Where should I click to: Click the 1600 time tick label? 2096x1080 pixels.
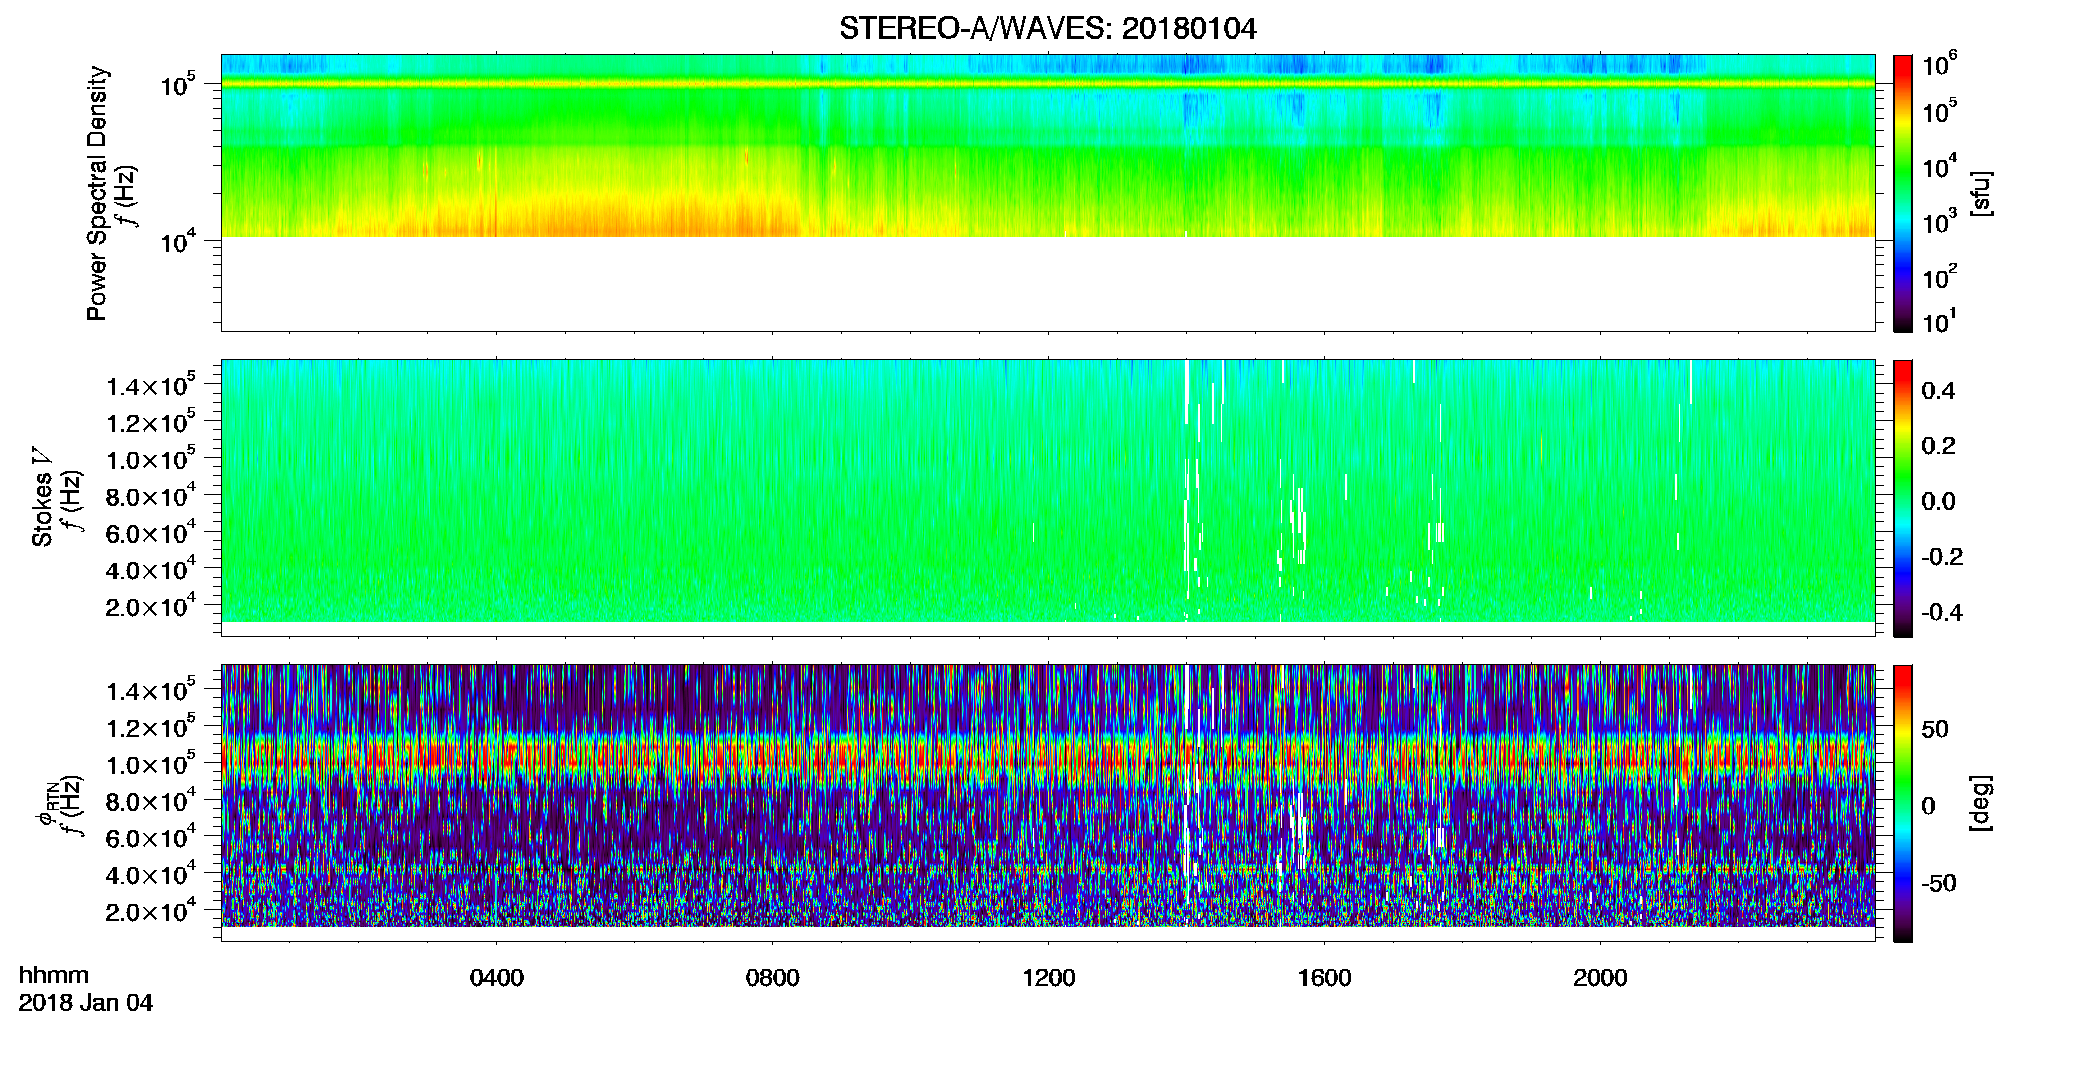(1325, 978)
